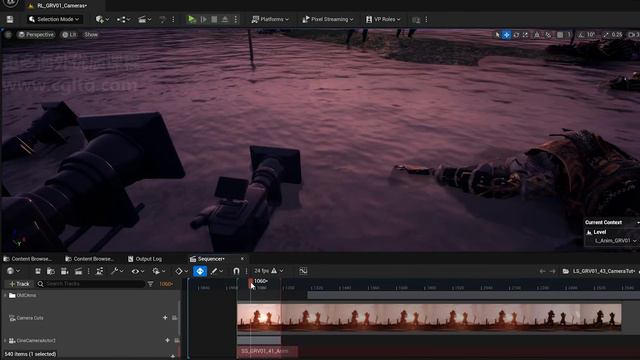Open the play options three-dot menu
This screenshot has width=640, height=360.
pyautogui.click(x=236, y=19)
